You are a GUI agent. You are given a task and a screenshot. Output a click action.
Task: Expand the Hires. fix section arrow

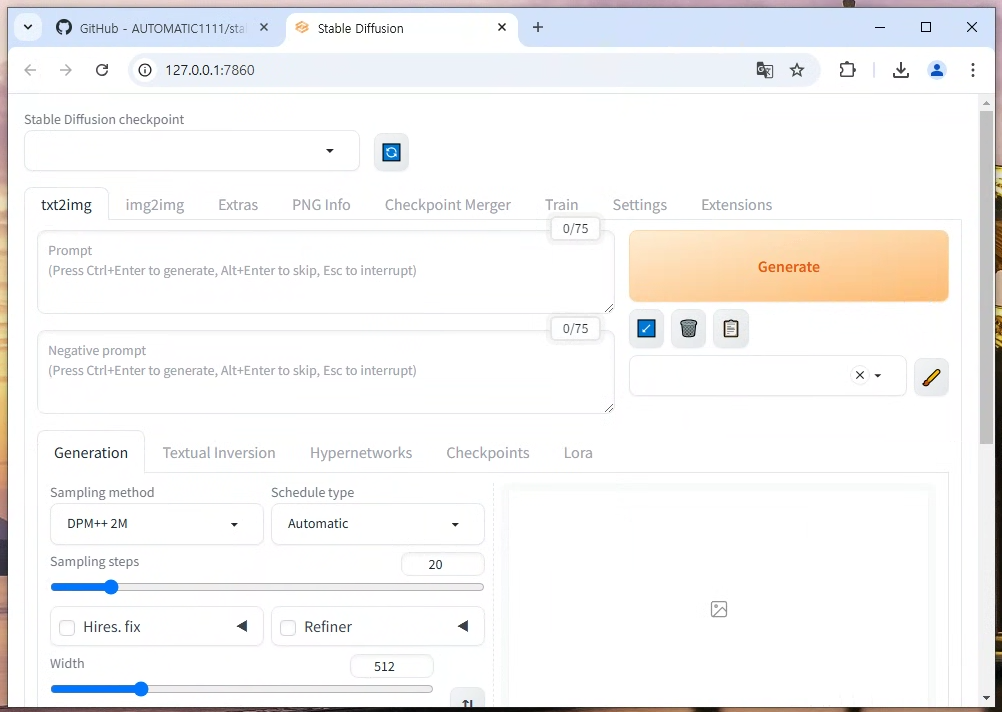(242, 626)
